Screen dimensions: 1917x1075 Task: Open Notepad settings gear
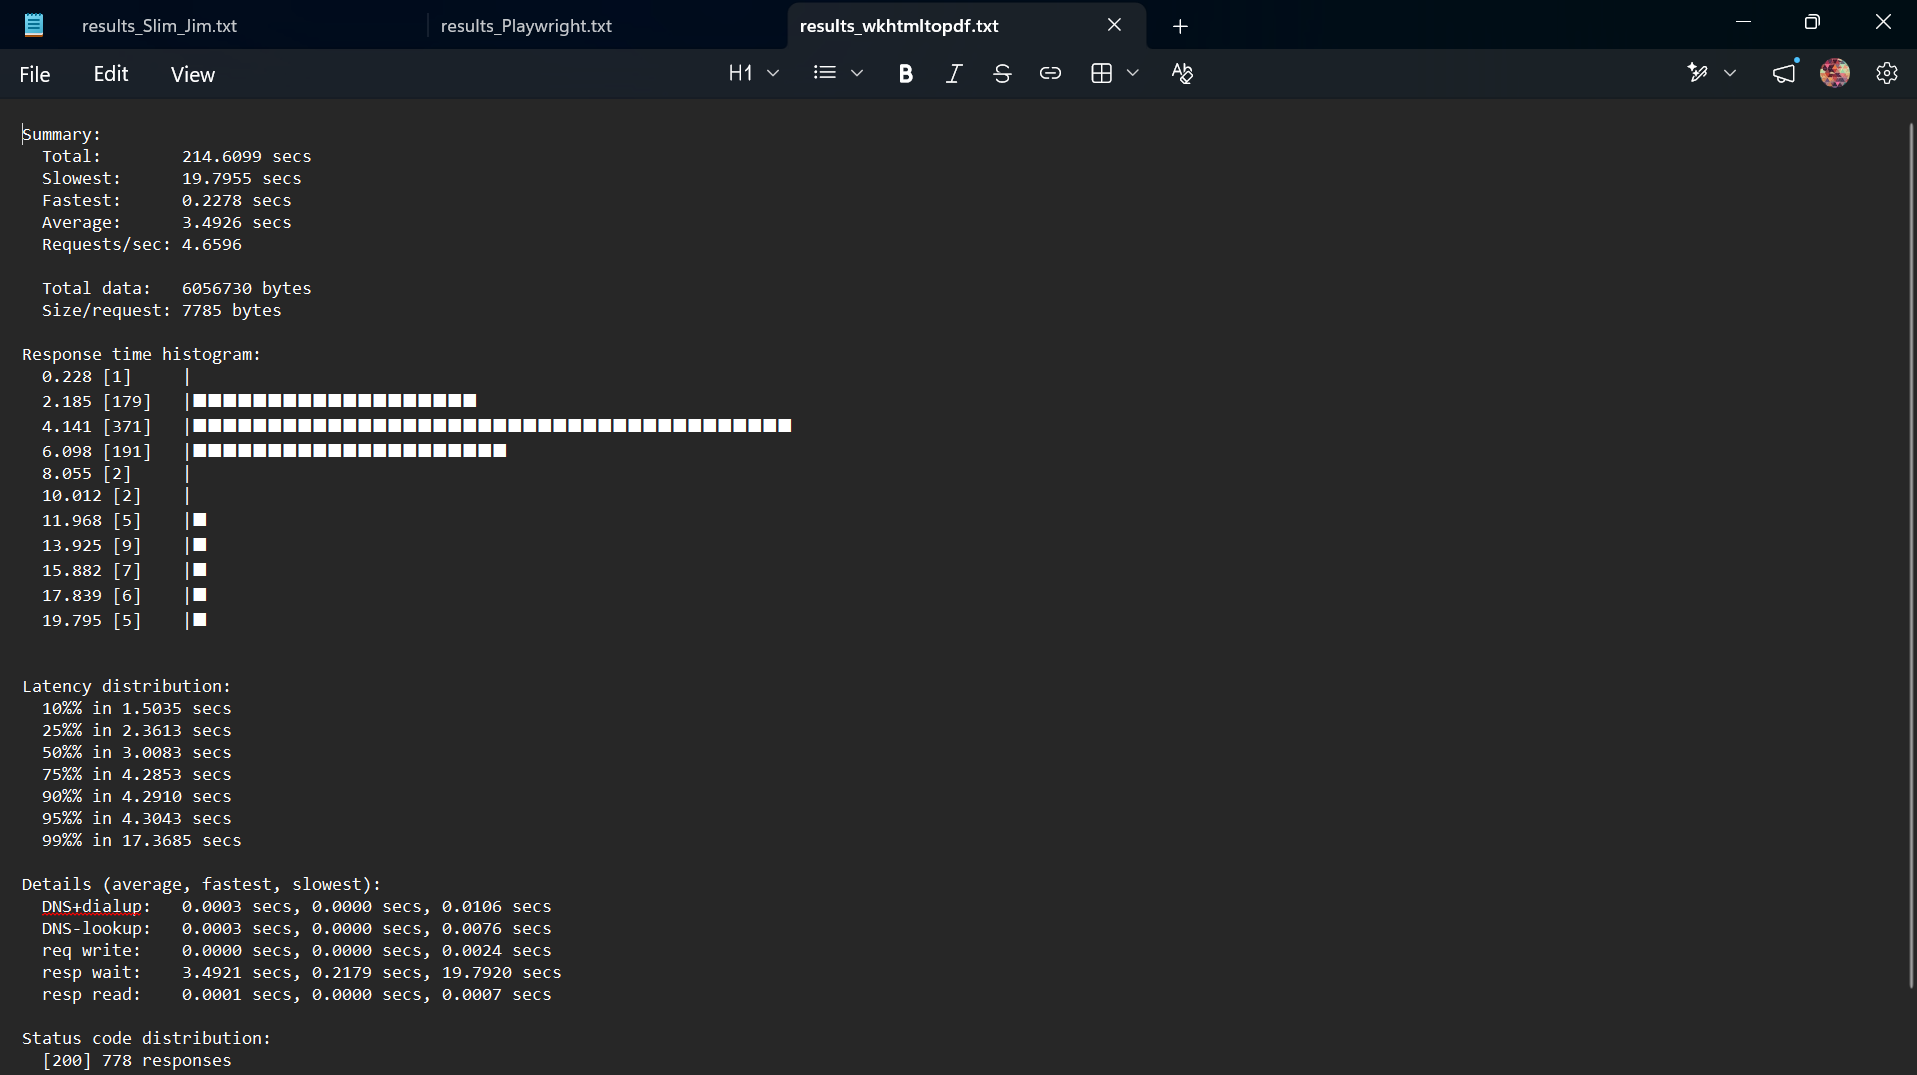coord(1887,73)
